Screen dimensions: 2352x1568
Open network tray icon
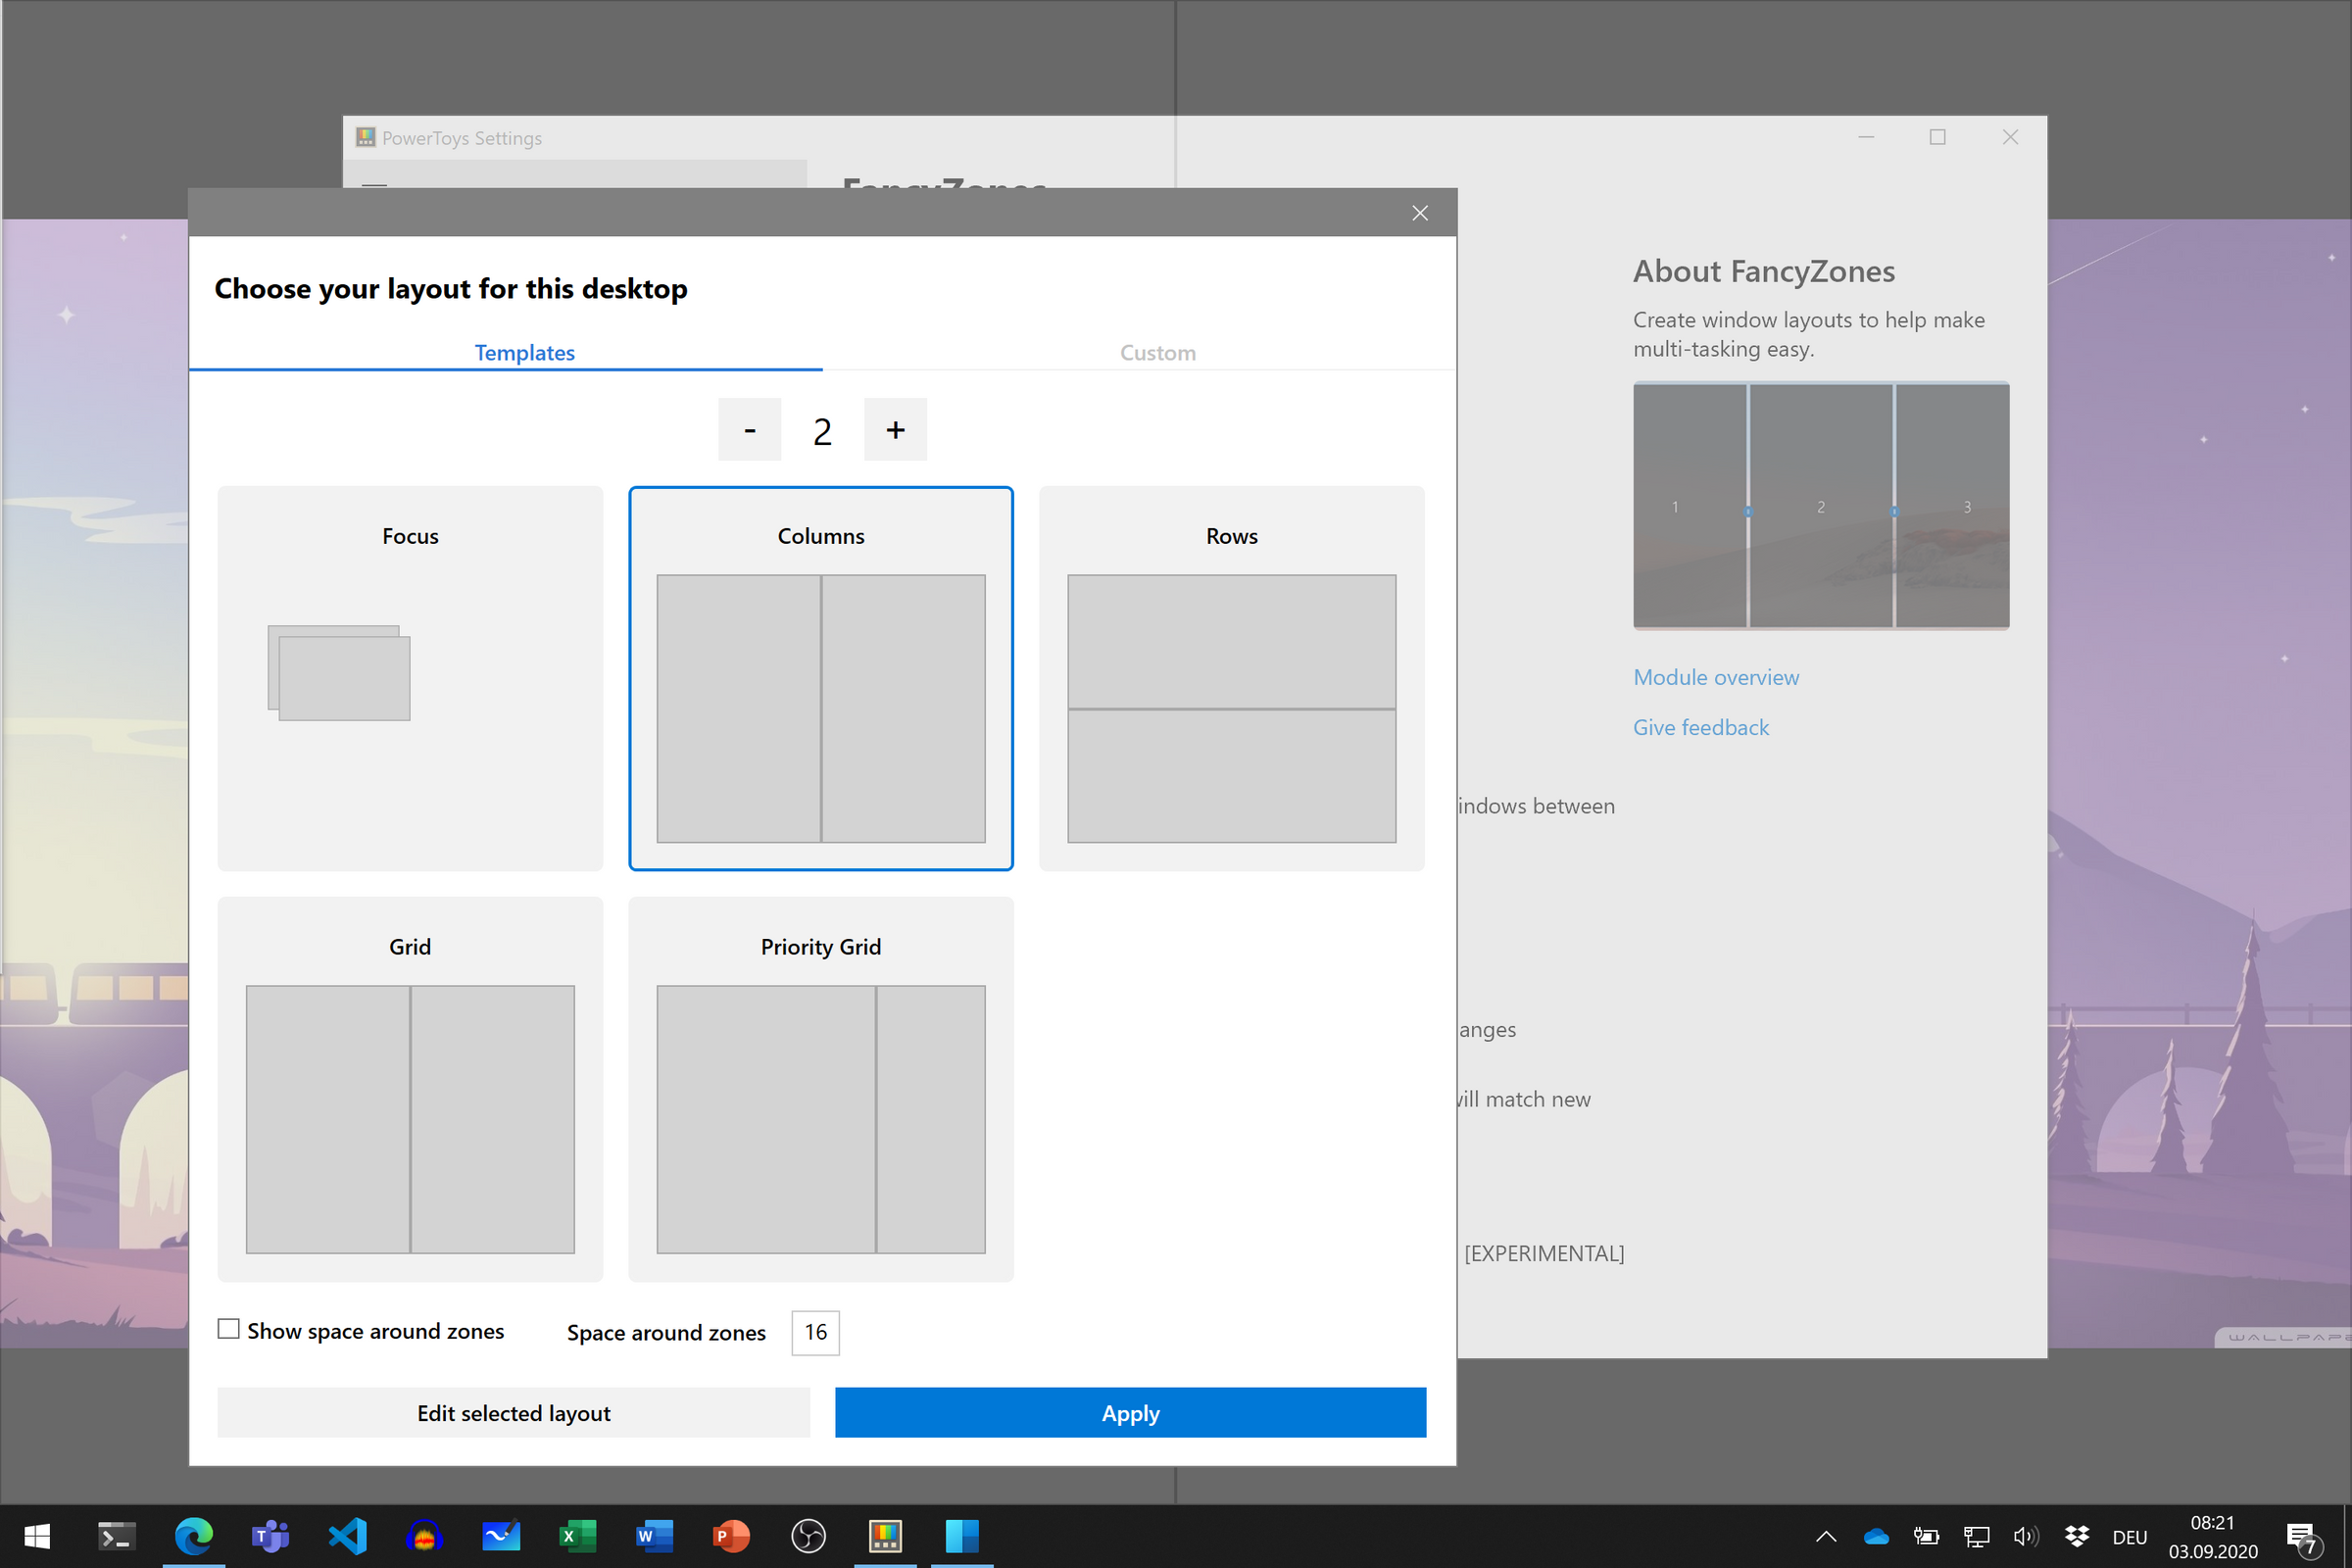pyautogui.click(x=1976, y=1537)
